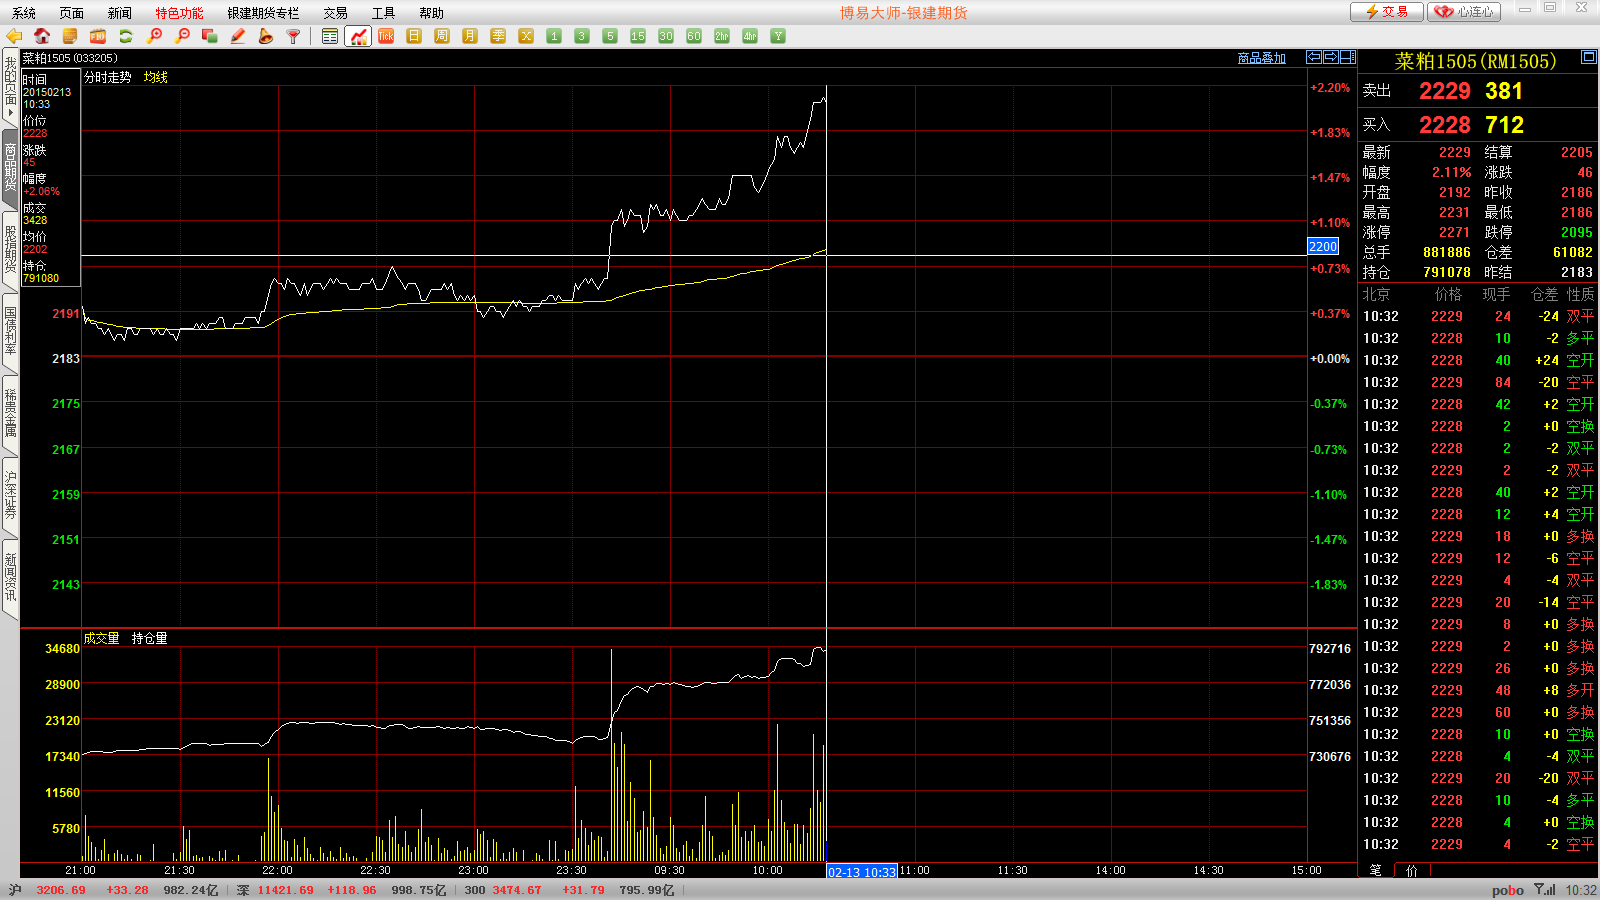Click the Home icon in toolbar
Screen dimensions: 1600x900
point(42,36)
